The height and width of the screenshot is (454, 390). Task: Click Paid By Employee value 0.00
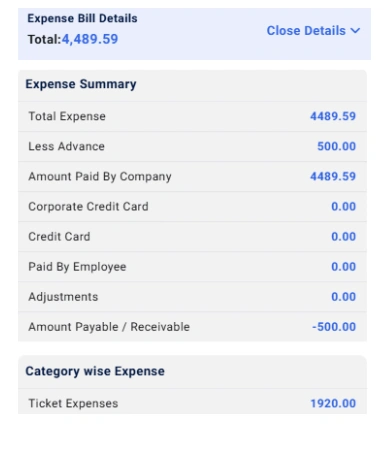click(x=343, y=267)
